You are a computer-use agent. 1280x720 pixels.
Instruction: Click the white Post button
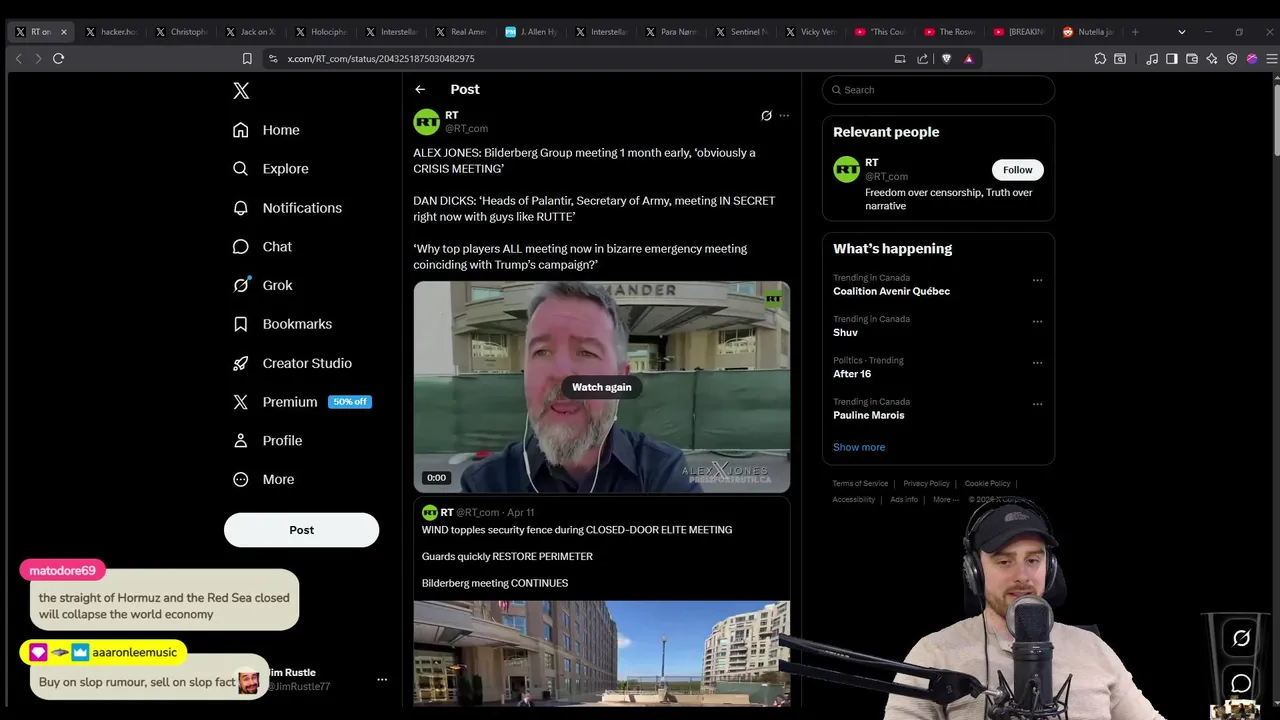click(301, 530)
